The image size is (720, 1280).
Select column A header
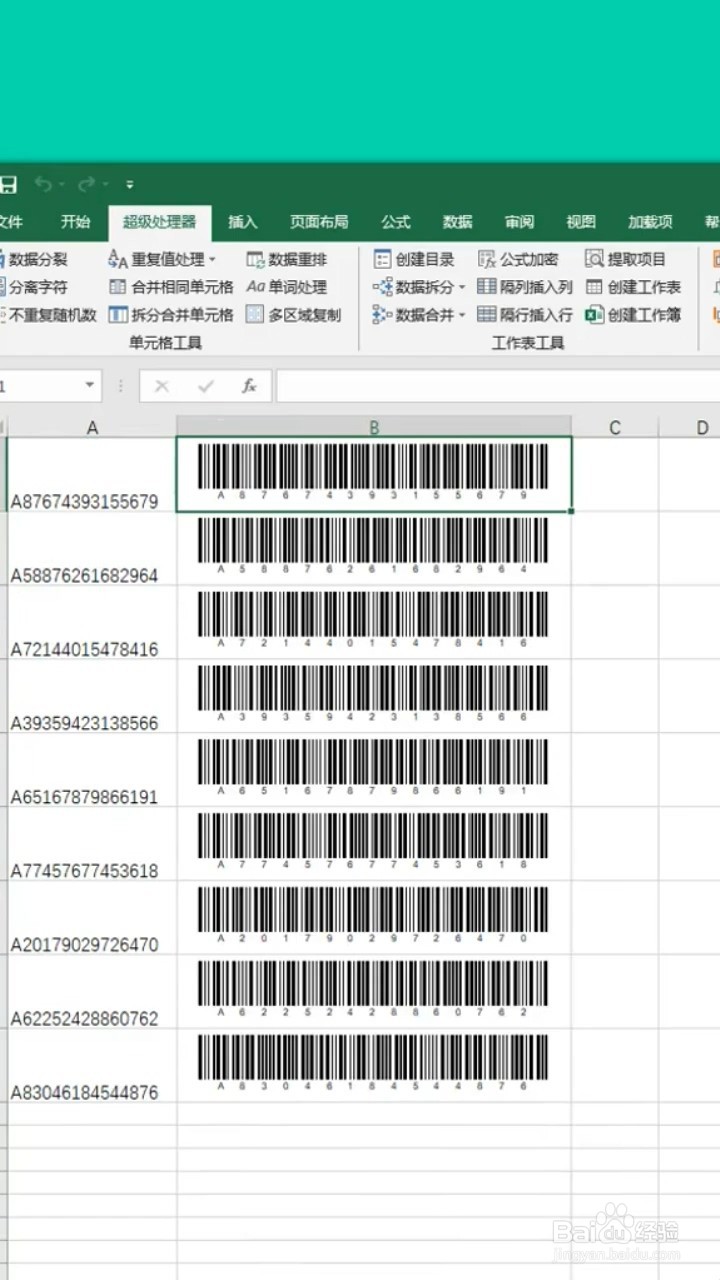(x=92, y=427)
